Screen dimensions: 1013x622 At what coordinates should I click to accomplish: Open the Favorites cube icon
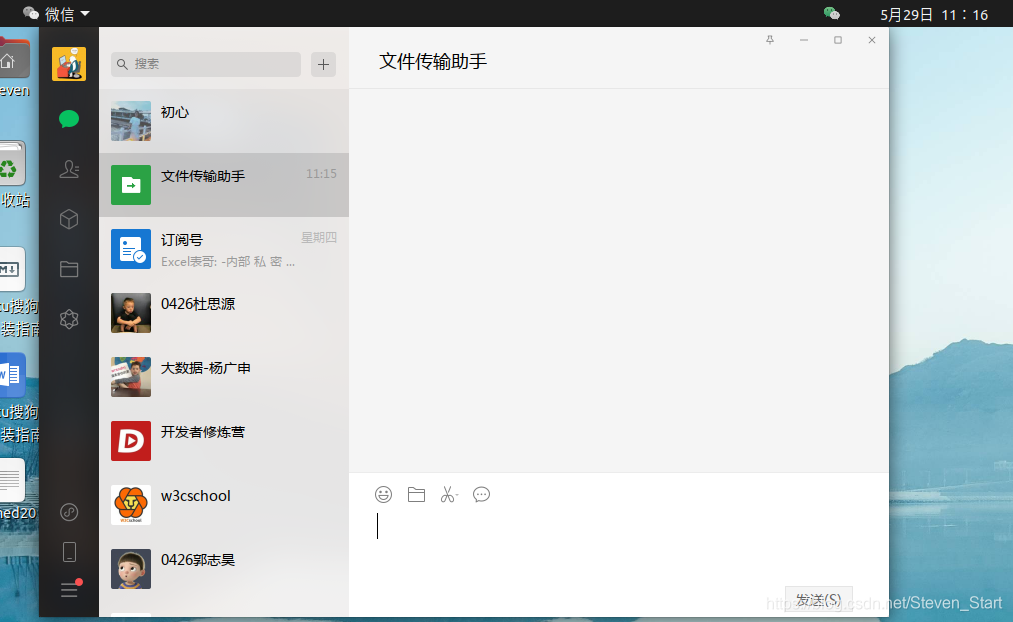[69, 219]
